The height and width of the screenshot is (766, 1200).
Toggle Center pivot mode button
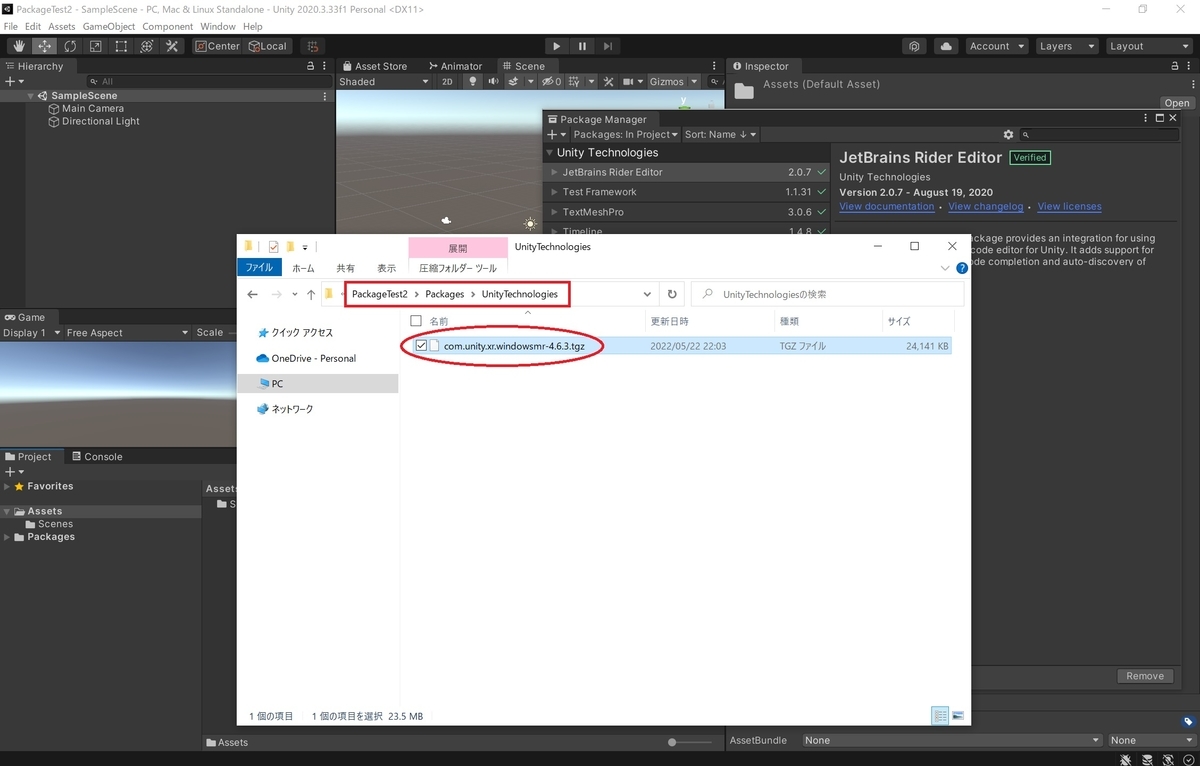point(217,46)
